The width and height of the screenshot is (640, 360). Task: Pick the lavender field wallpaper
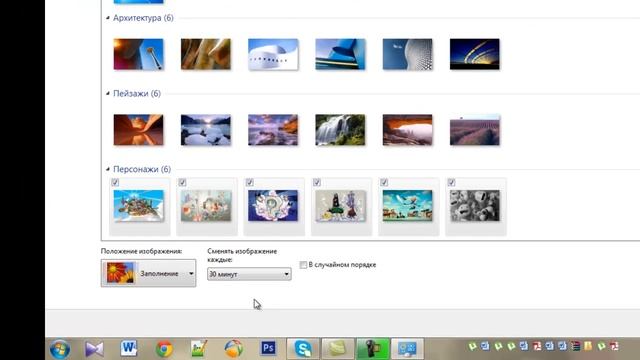pyautogui.click(x=475, y=130)
